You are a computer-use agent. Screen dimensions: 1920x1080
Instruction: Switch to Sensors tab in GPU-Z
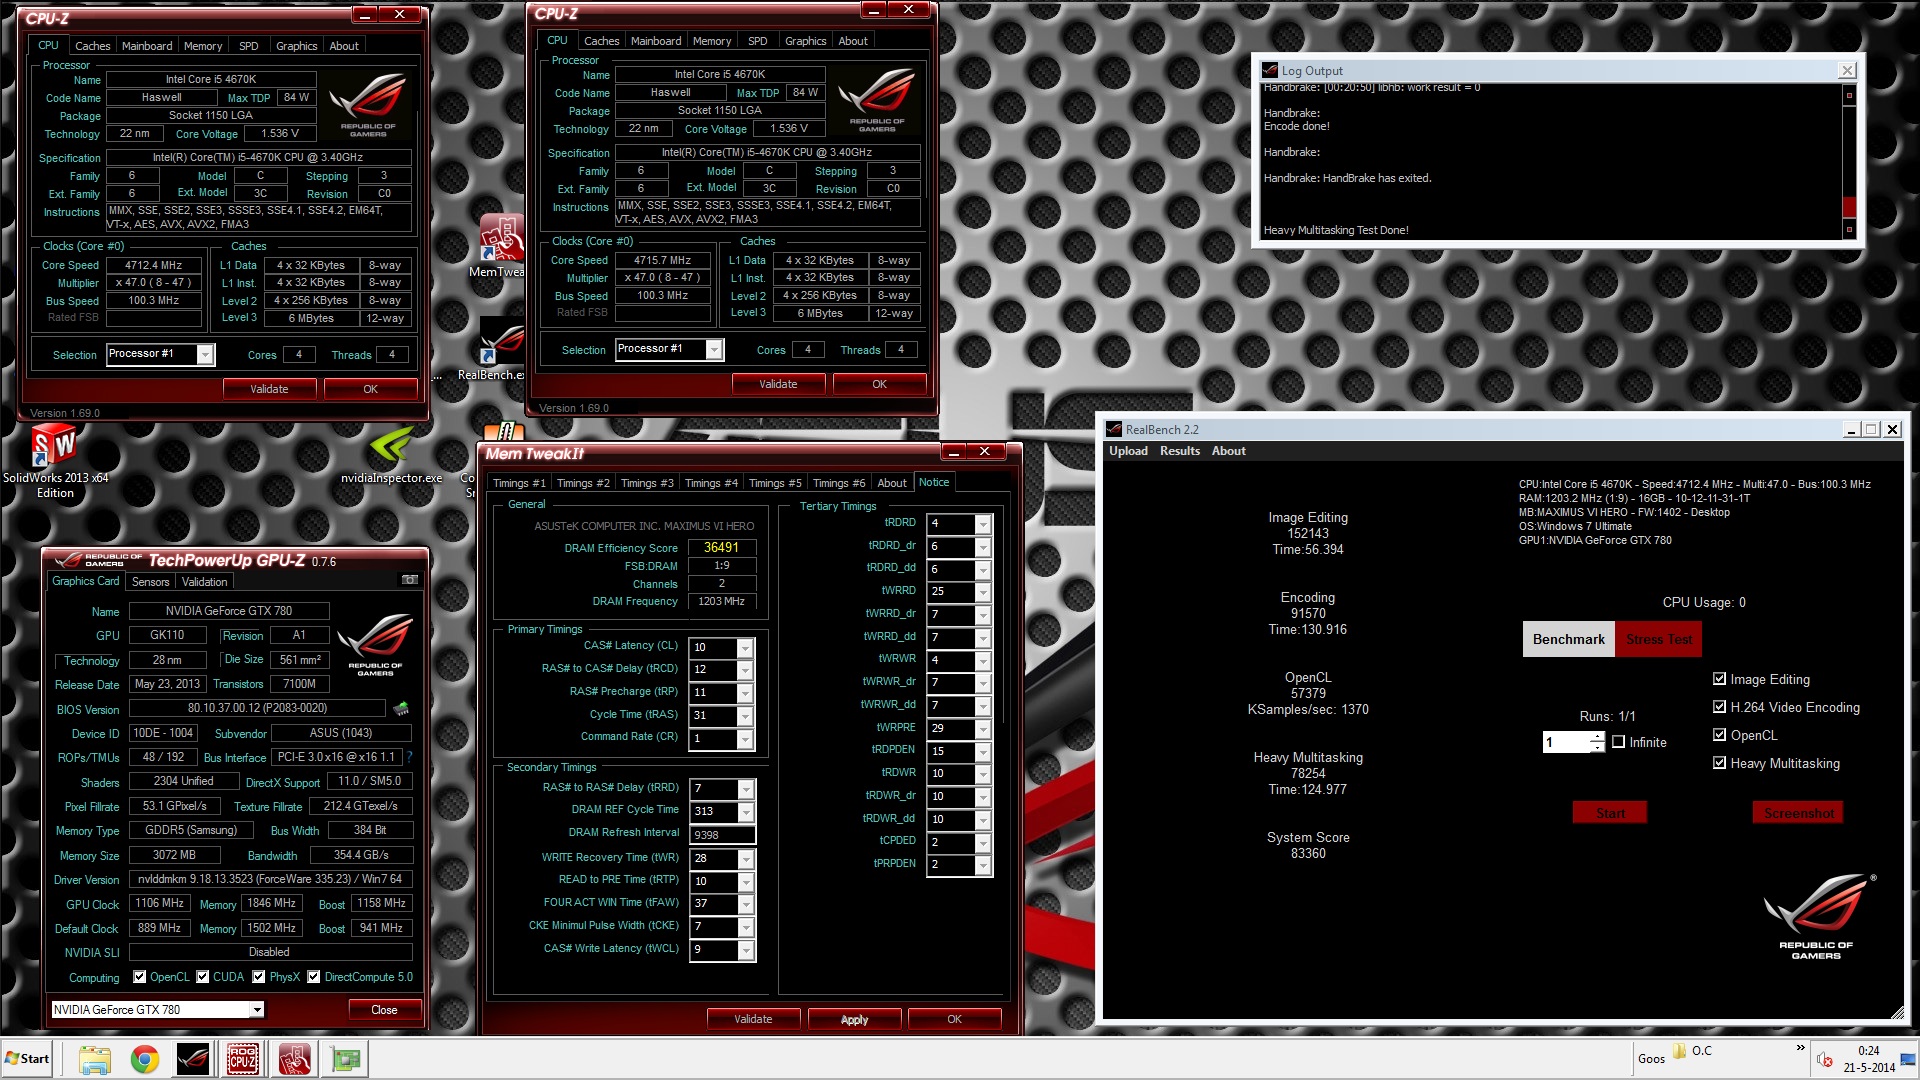coord(150,582)
